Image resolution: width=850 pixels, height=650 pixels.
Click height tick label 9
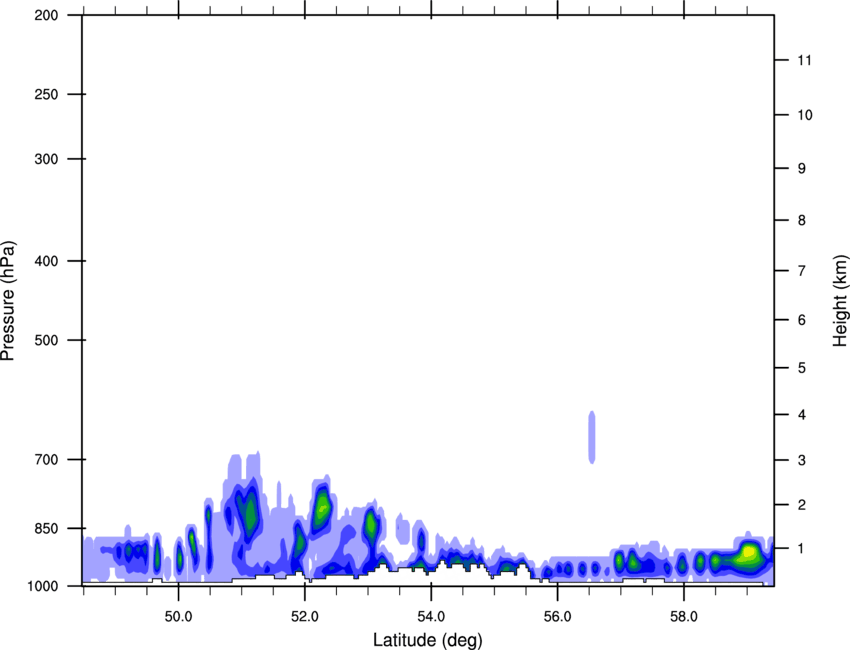[x=802, y=169]
